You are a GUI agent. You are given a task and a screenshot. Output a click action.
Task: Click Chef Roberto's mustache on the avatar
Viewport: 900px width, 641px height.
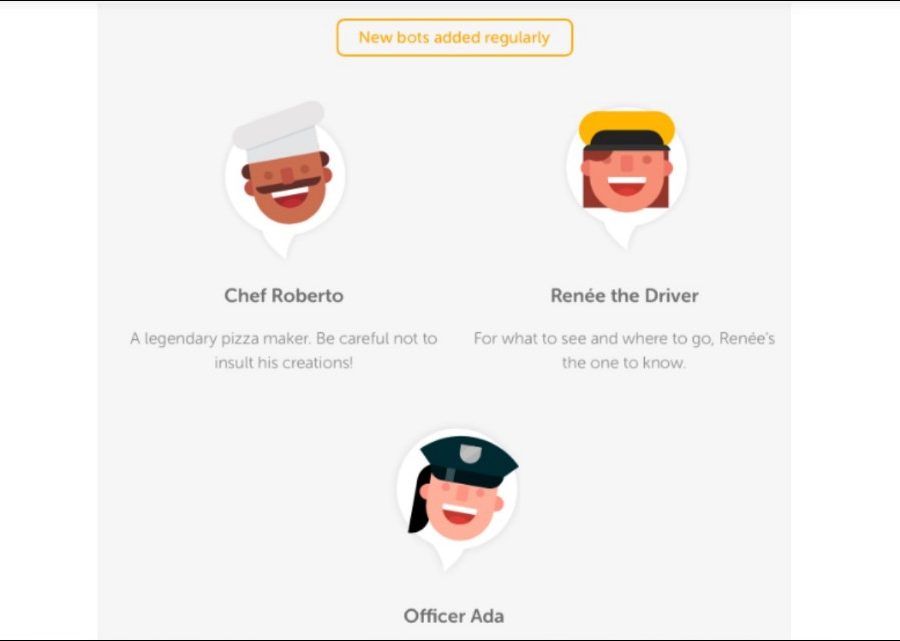pyautogui.click(x=288, y=185)
